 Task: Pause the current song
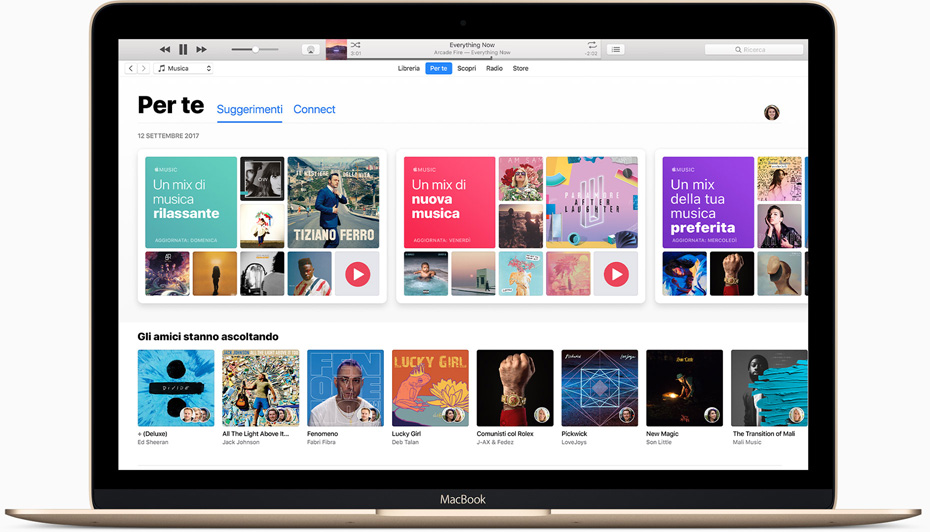click(183, 49)
